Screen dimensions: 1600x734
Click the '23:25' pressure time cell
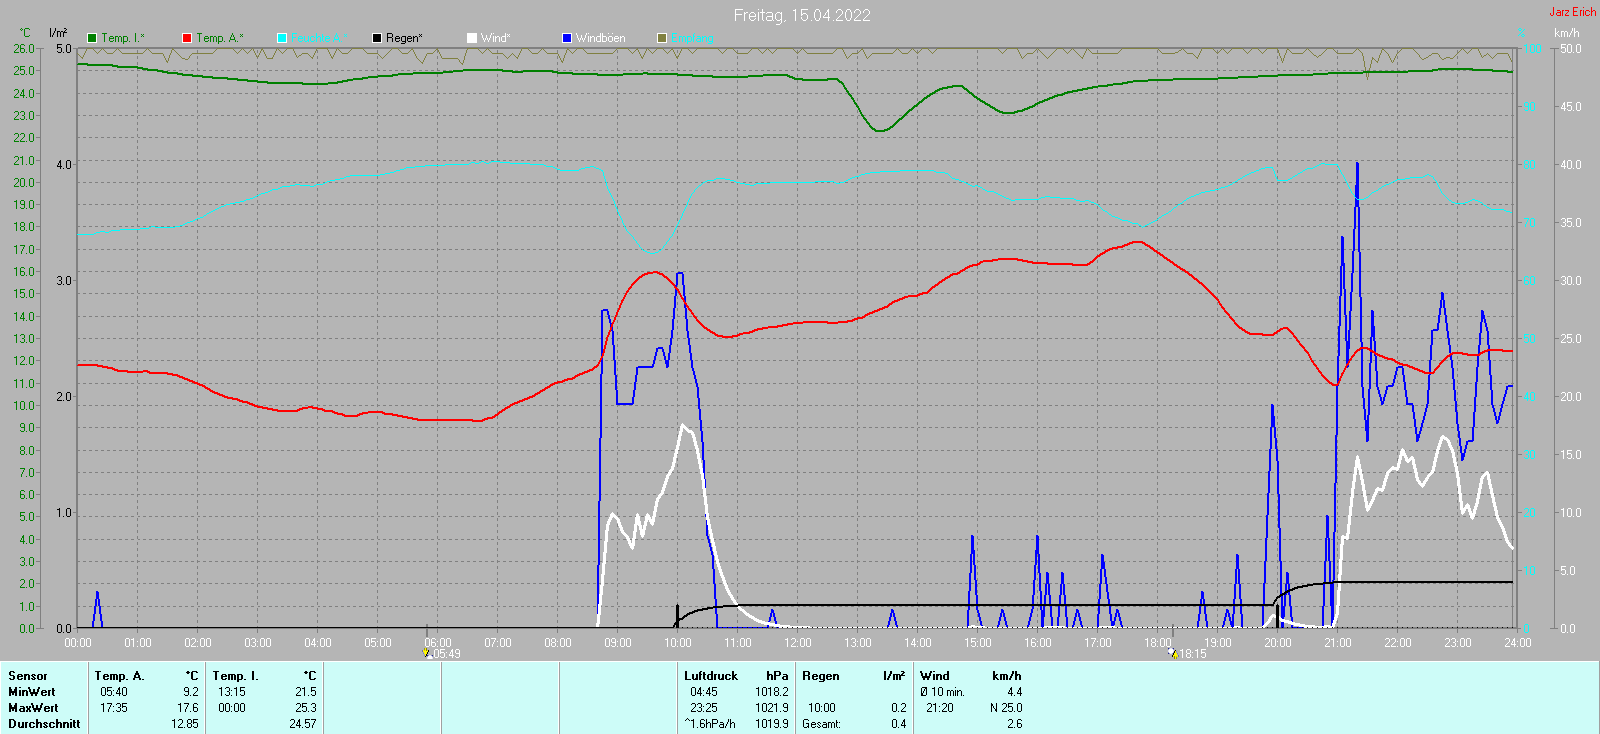pyautogui.click(x=704, y=708)
